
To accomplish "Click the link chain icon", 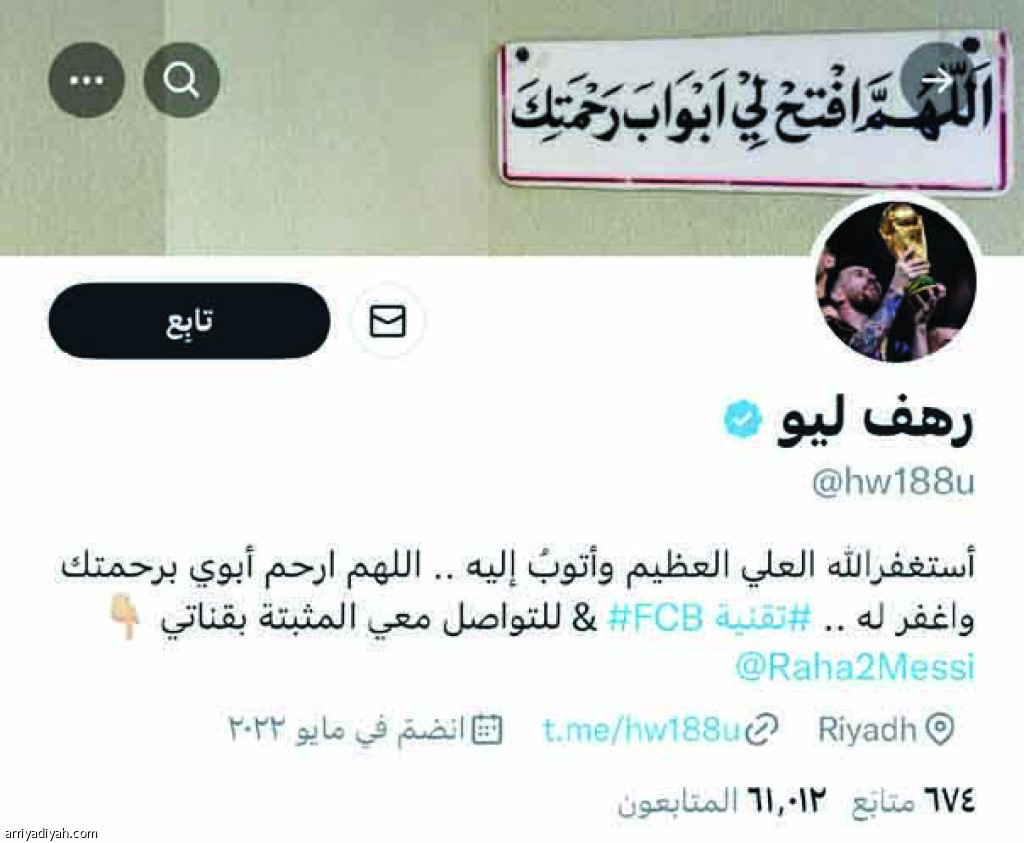I will point(761,729).
